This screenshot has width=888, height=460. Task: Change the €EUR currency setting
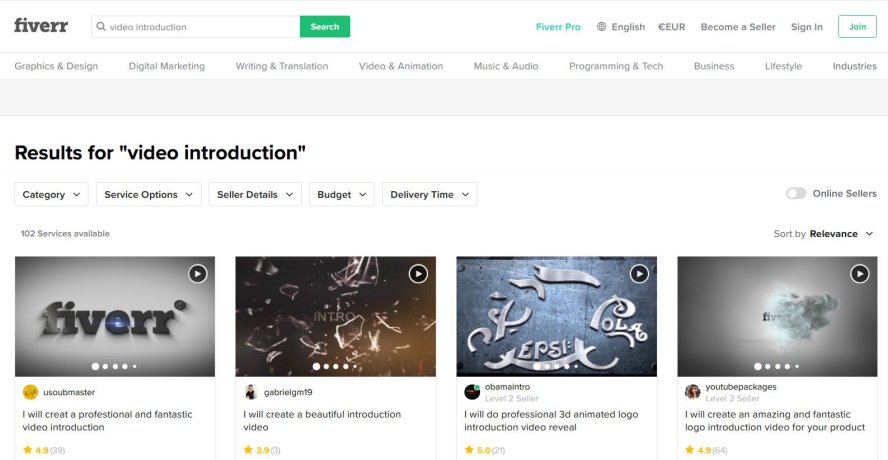pyautogui.click(x=672, y=27)
